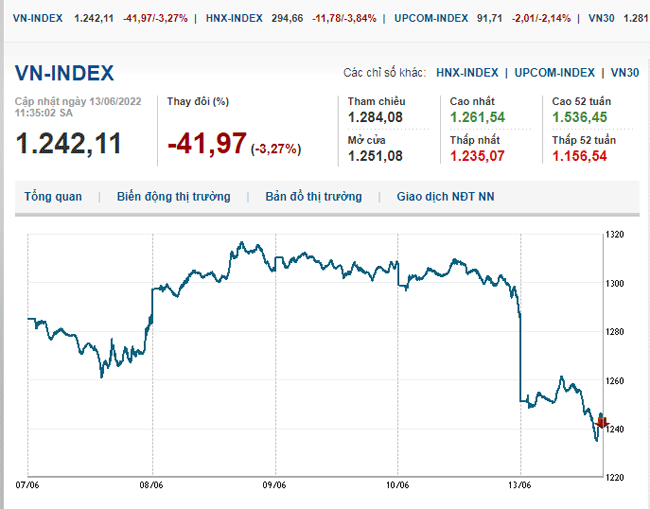Viewport: 650px width, 509px height.
Task: Click the large VN-INDEX heading
Action: click(x=64, y=73)
